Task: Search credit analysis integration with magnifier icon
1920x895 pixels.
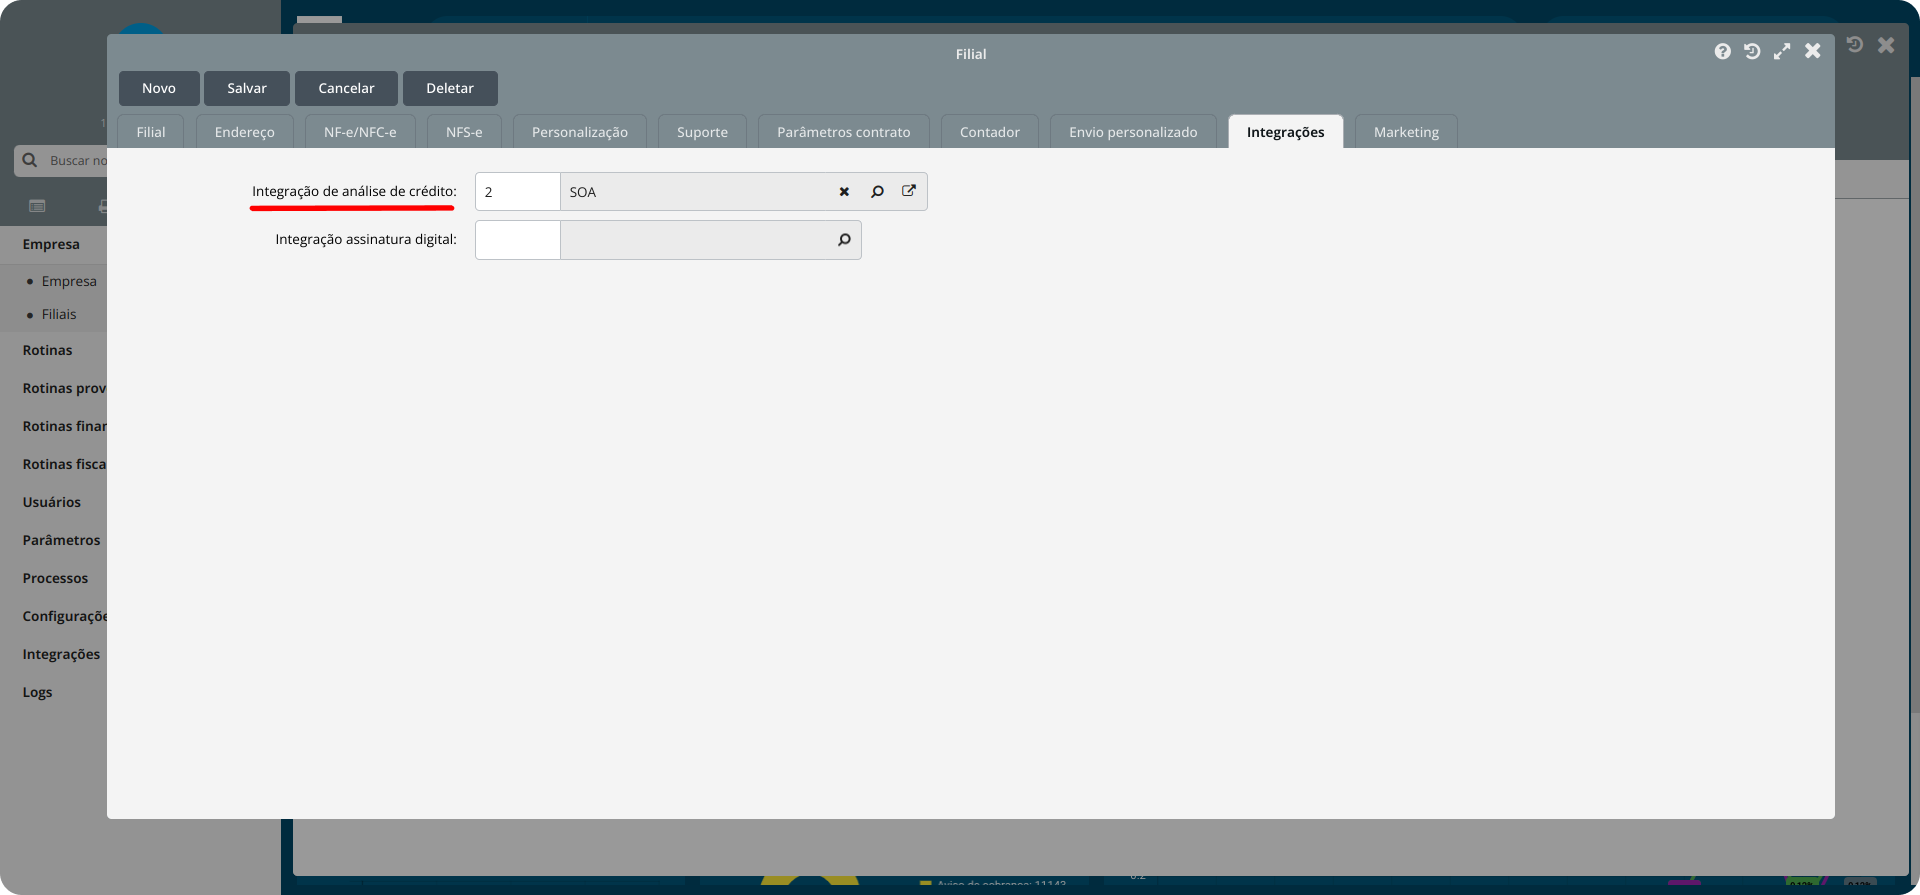Action: tap(877, 192)
